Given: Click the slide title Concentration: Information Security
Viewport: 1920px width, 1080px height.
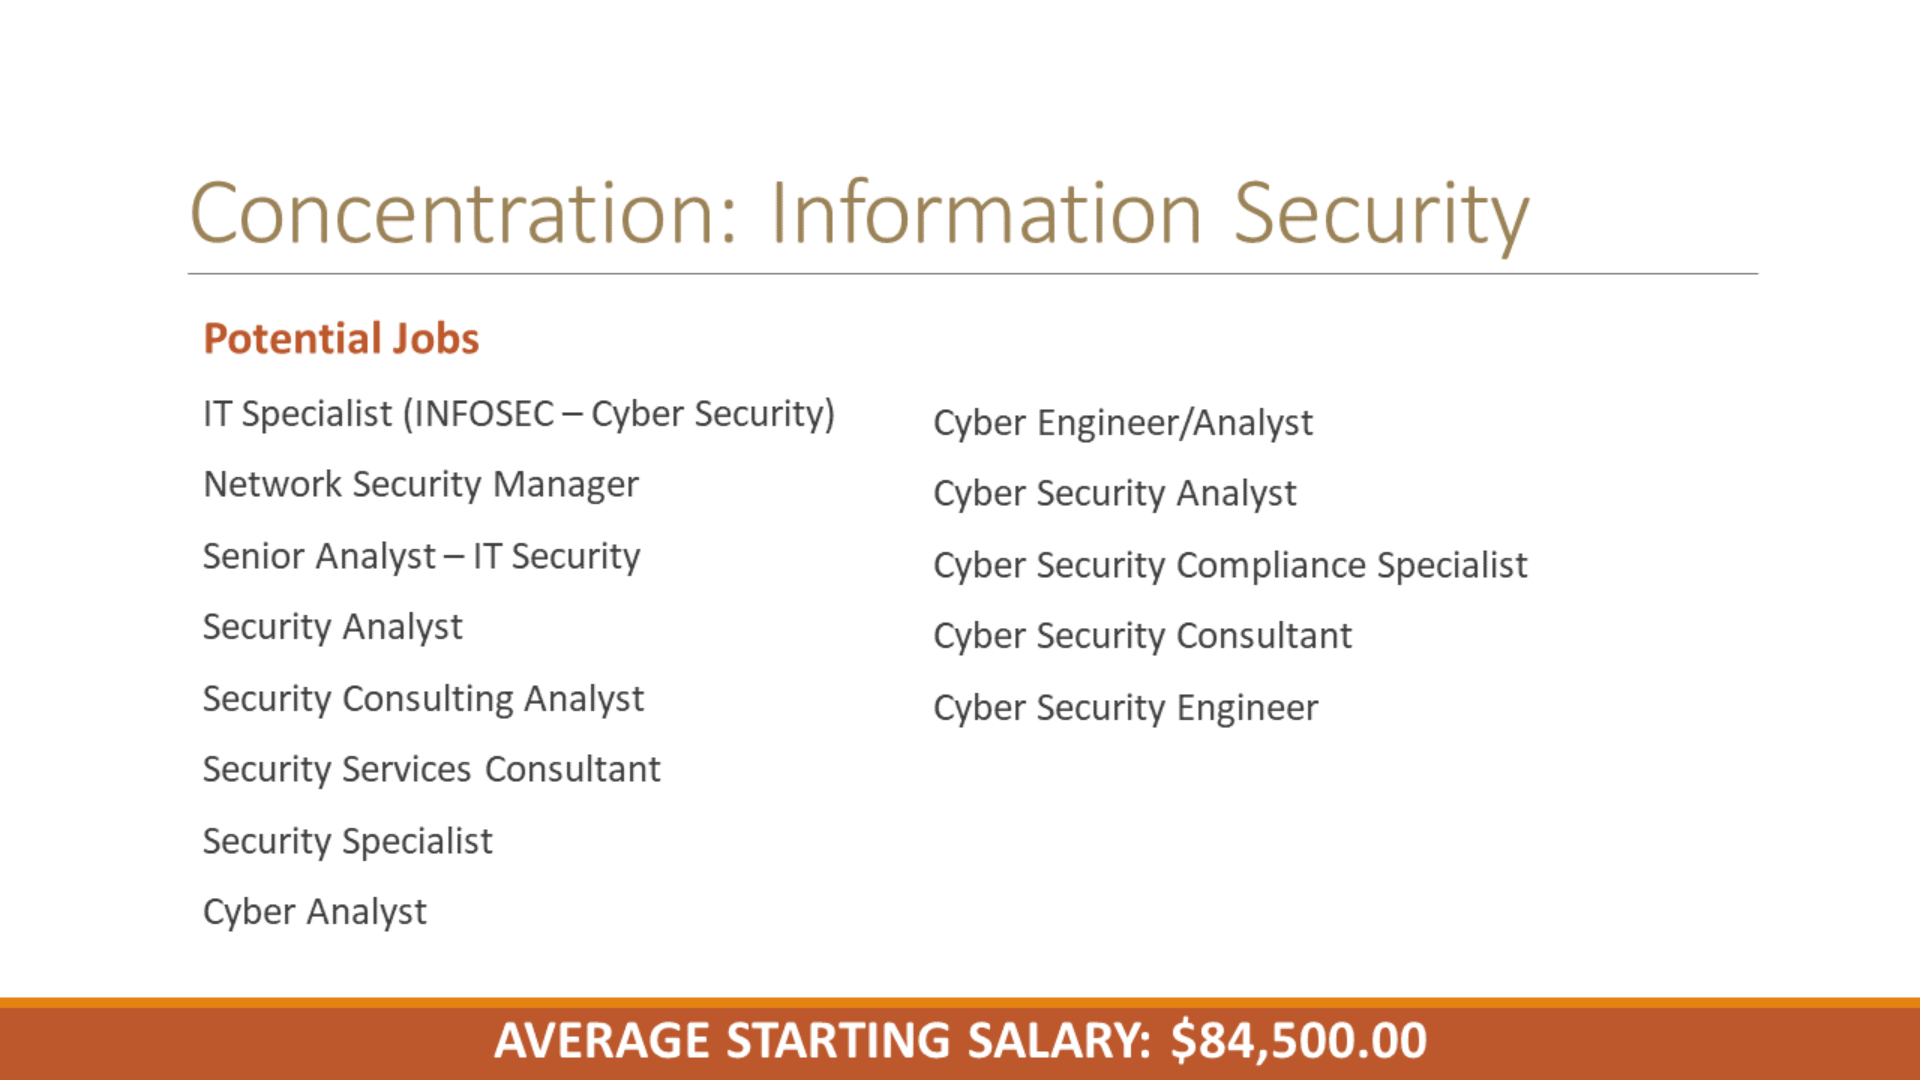Looking at the screenshot, I should [x=859, y=214].
